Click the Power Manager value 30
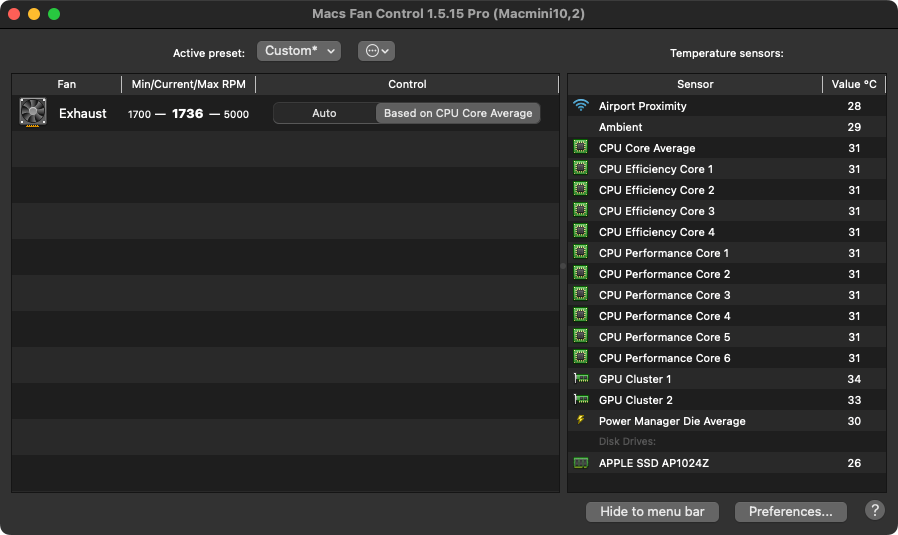The width and height of the screenshot is (898, 535). [854, 421]
